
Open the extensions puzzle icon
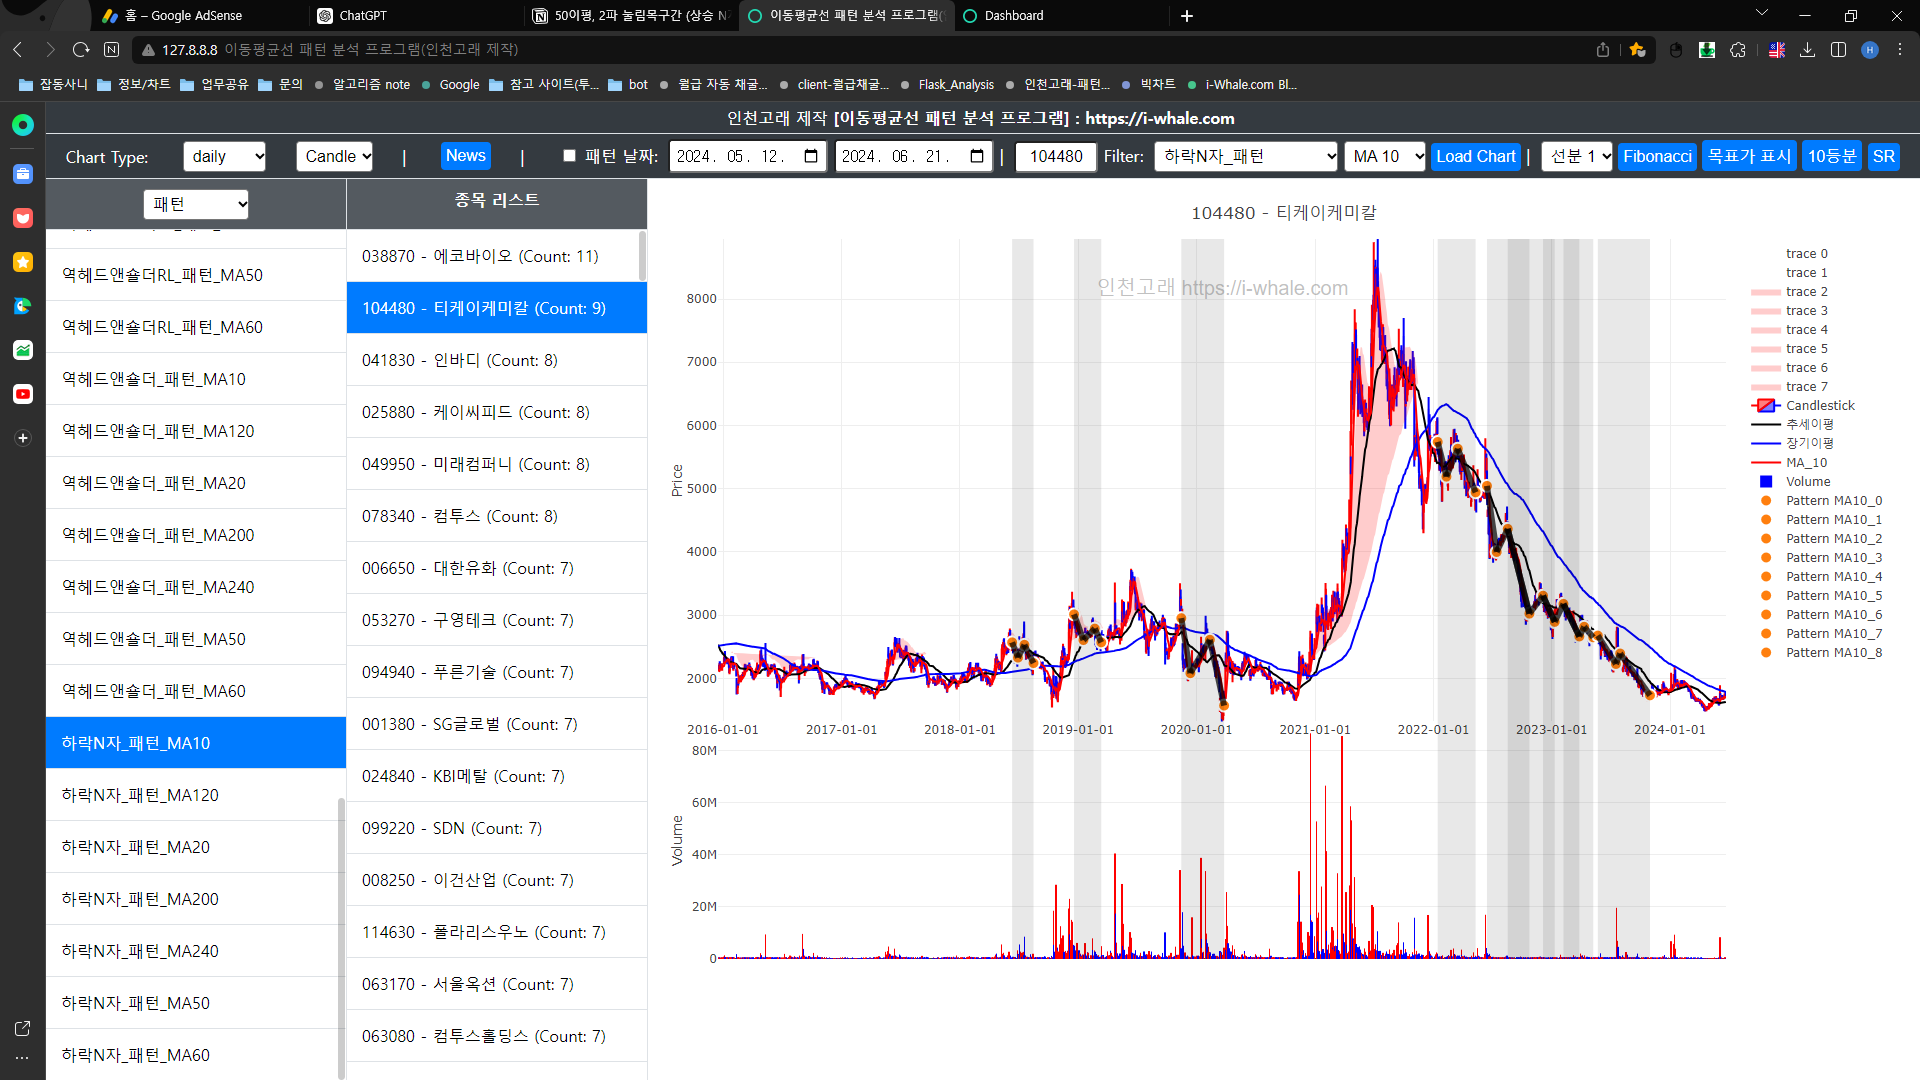(1738, 49)
